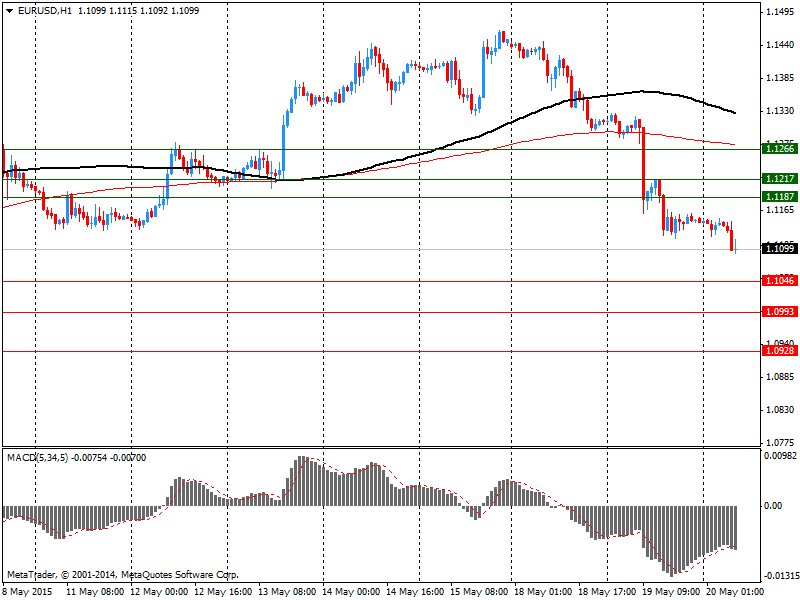
Task: Click the 1.1440 price scale value
Action: 780,45
